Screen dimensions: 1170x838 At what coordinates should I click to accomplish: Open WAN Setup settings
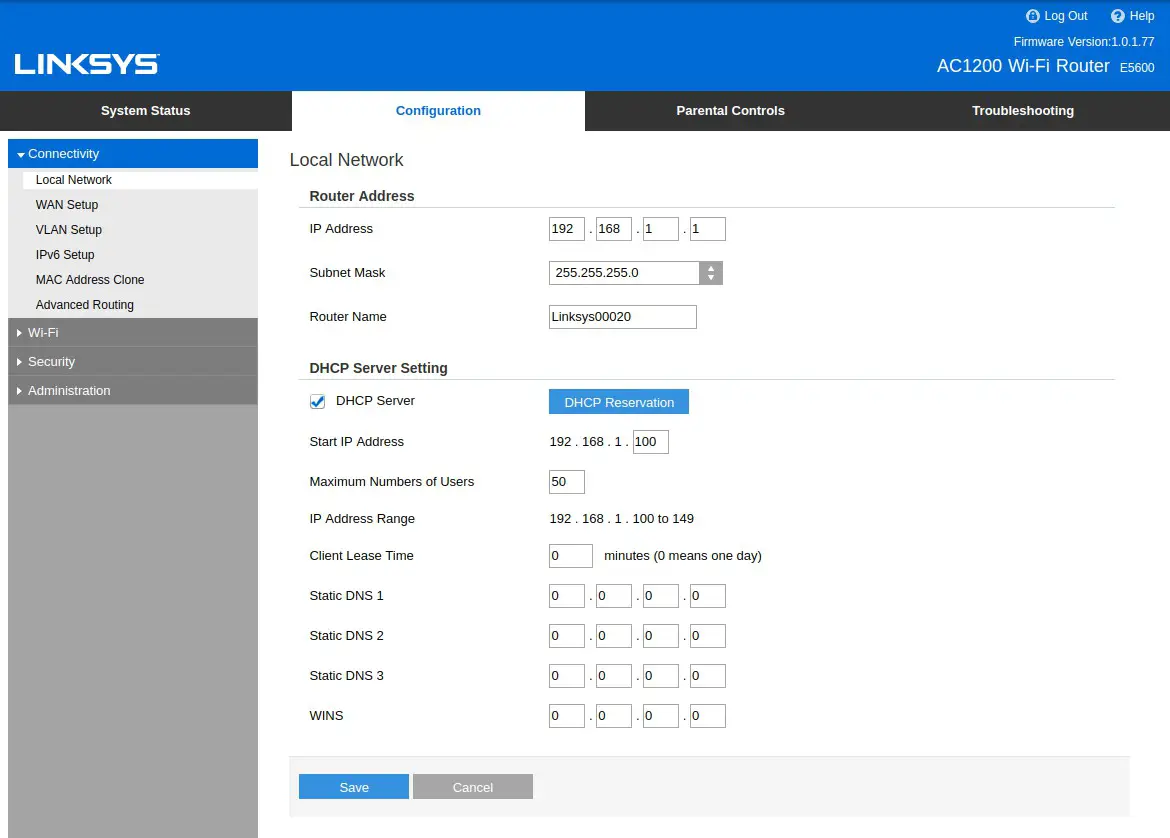tap(66, 204)
